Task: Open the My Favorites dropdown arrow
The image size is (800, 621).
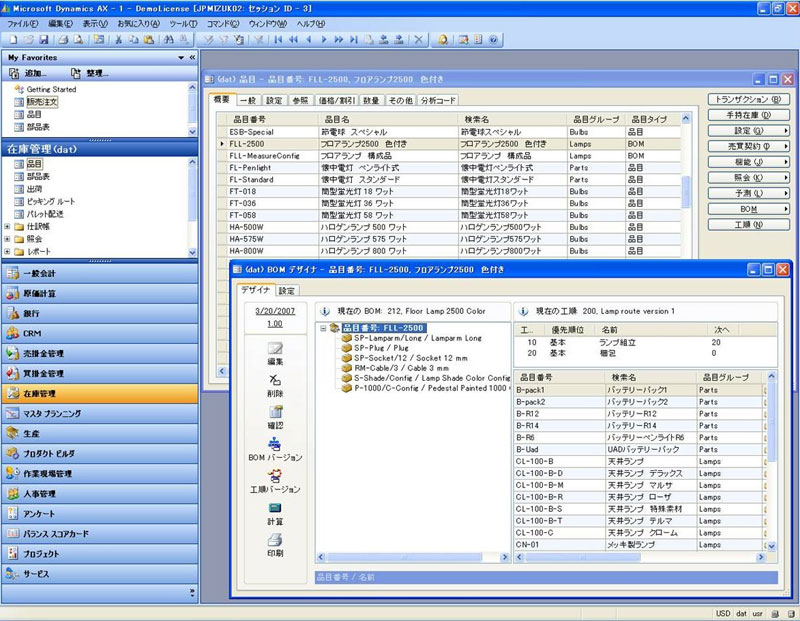Action: pyautogui.click(x=181, y=58)
